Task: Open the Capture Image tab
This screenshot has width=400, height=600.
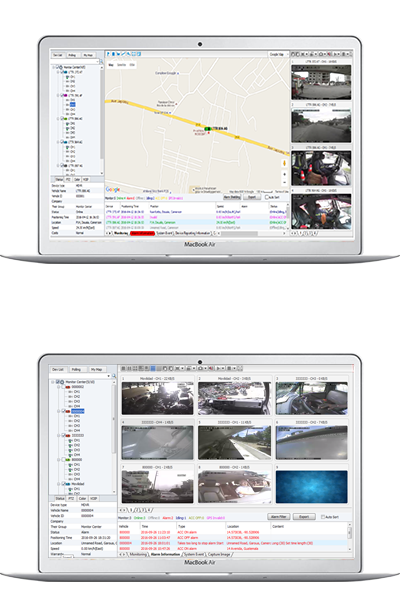Action: click(x=219, y=554)
